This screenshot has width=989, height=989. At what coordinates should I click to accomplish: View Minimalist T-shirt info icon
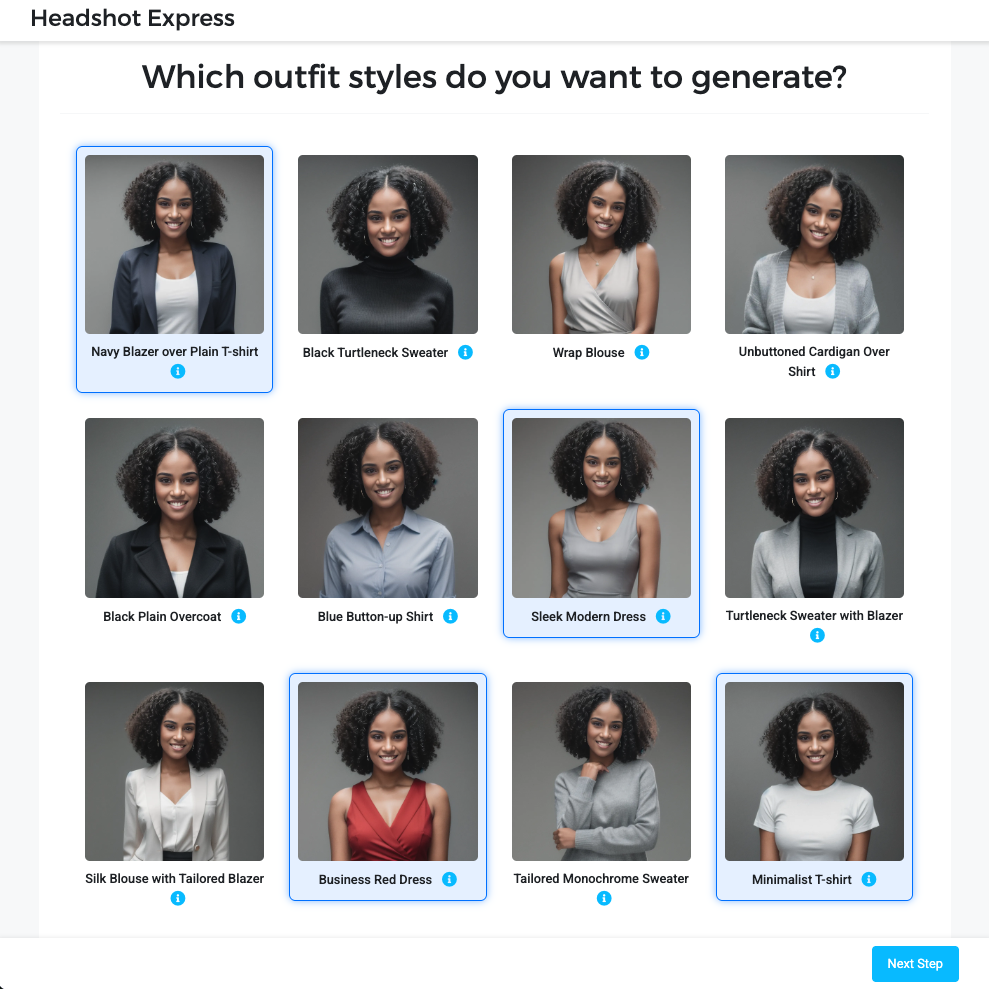pos(869,880)
